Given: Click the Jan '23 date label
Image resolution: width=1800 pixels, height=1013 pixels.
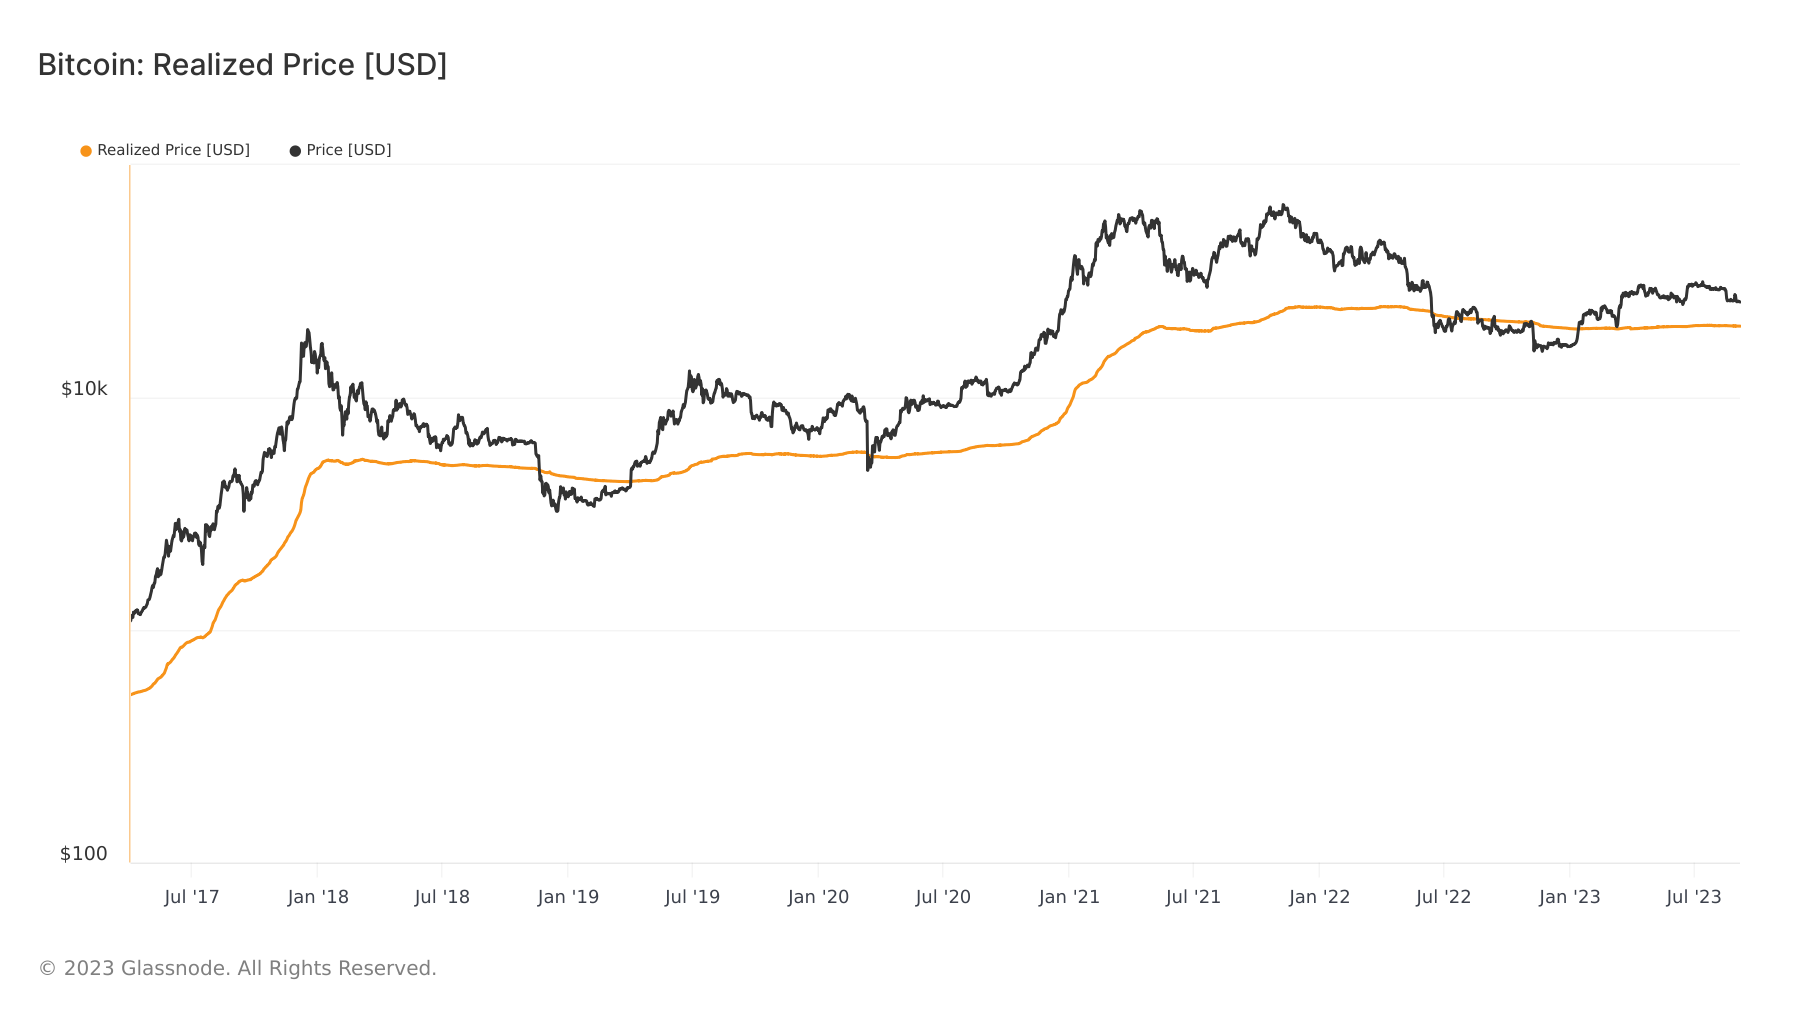Looking at the screenshot, I should coord(1569,897).
